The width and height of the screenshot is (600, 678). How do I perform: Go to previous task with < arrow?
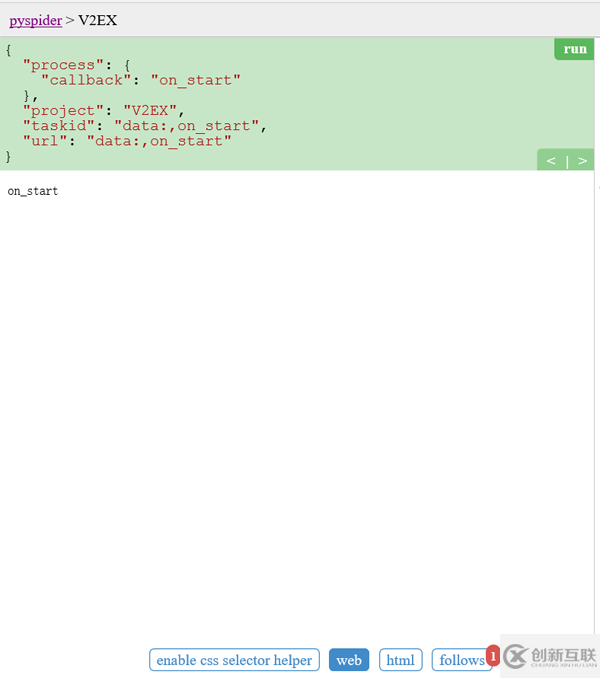551,161
